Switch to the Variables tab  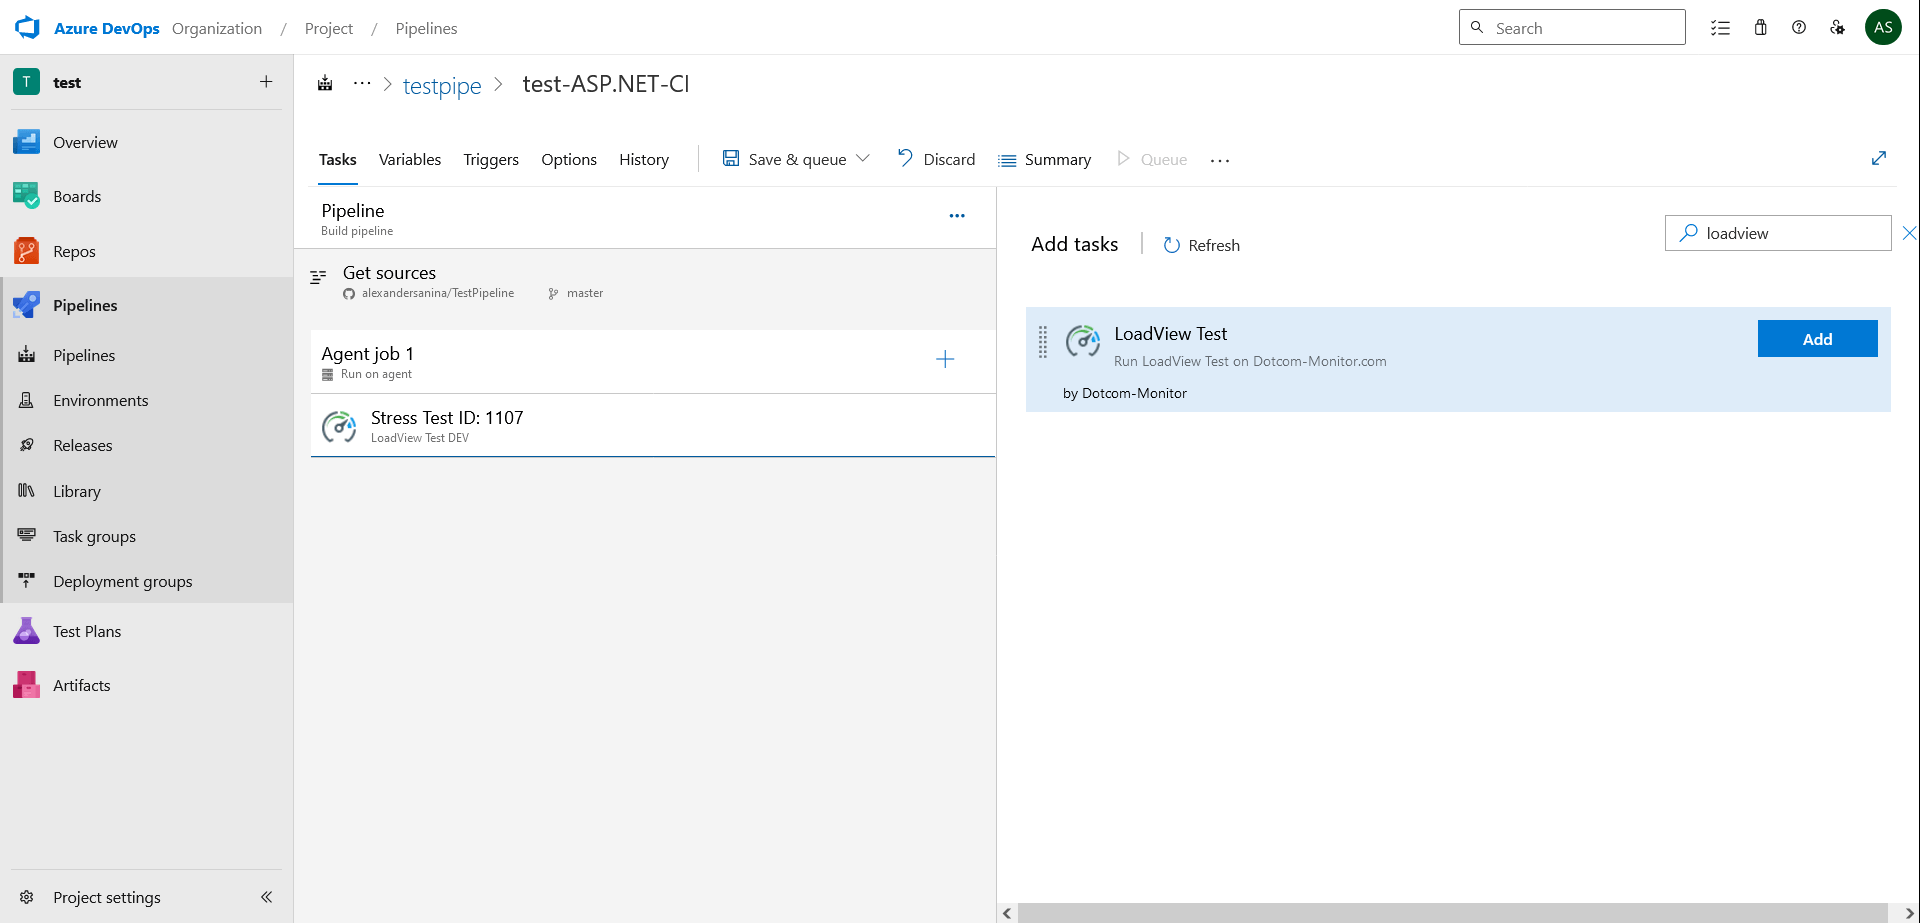[410, 159]
